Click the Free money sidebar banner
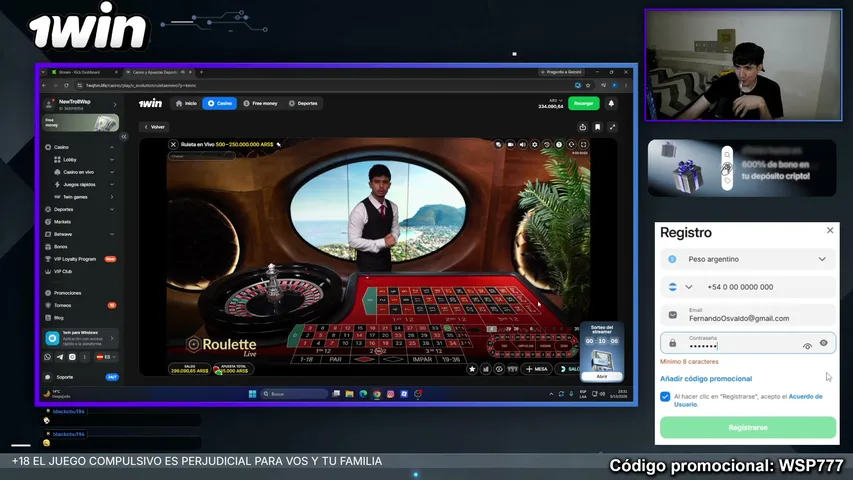The image size is (853, 480). (81, 122)
